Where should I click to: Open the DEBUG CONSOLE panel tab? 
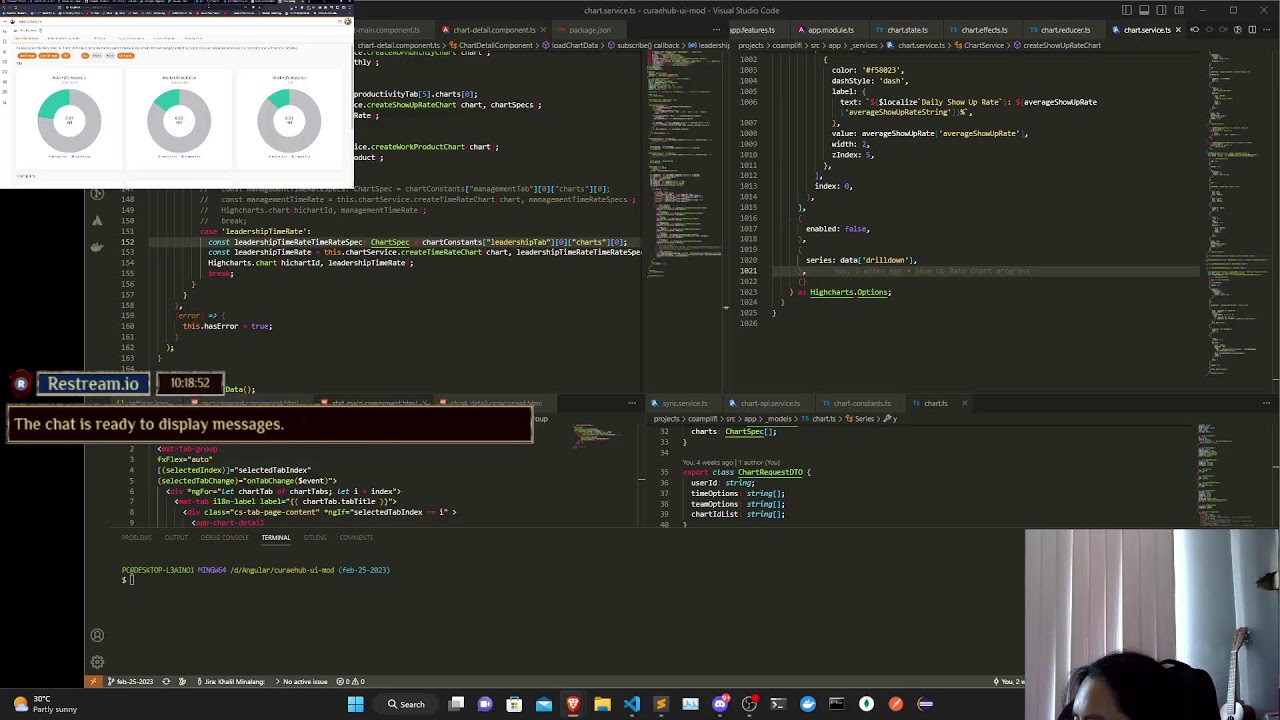pyautogui.click(x=224, y=538)
